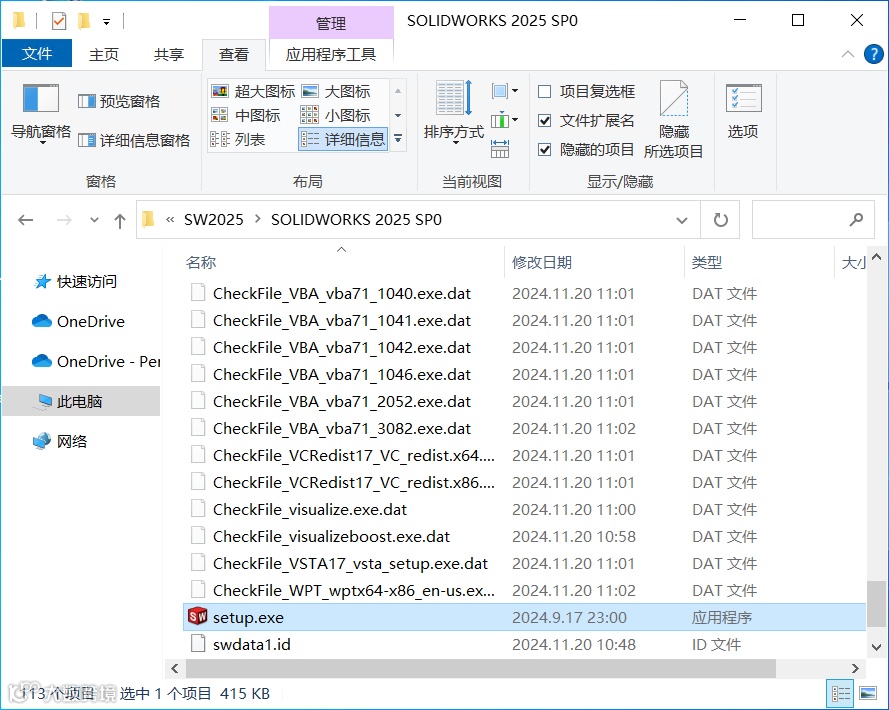Click horizontal scrollbar right arrow

coord(855,669)
